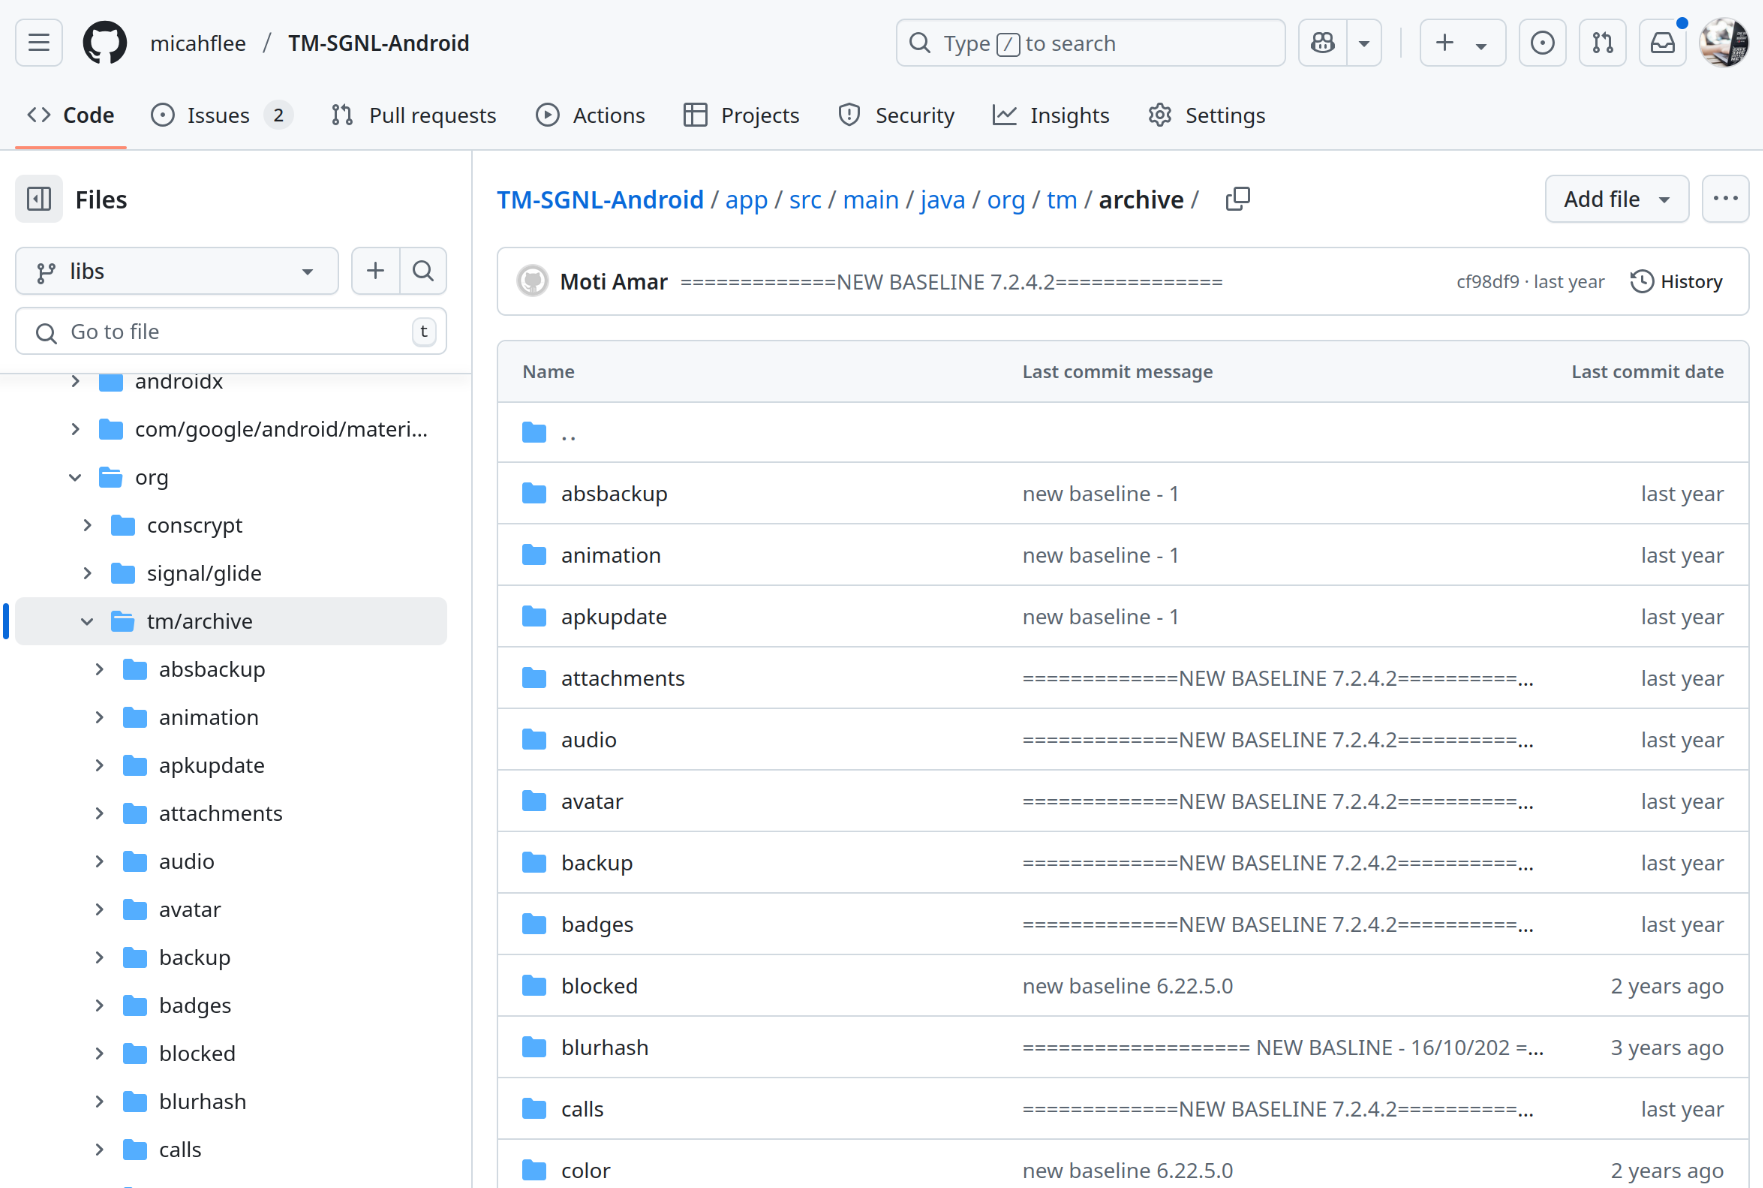Viewport: 1763px width, 1188px height.
Task: Open the badges folder in file list
Action: pyautogui.click(x=597, y=924)
